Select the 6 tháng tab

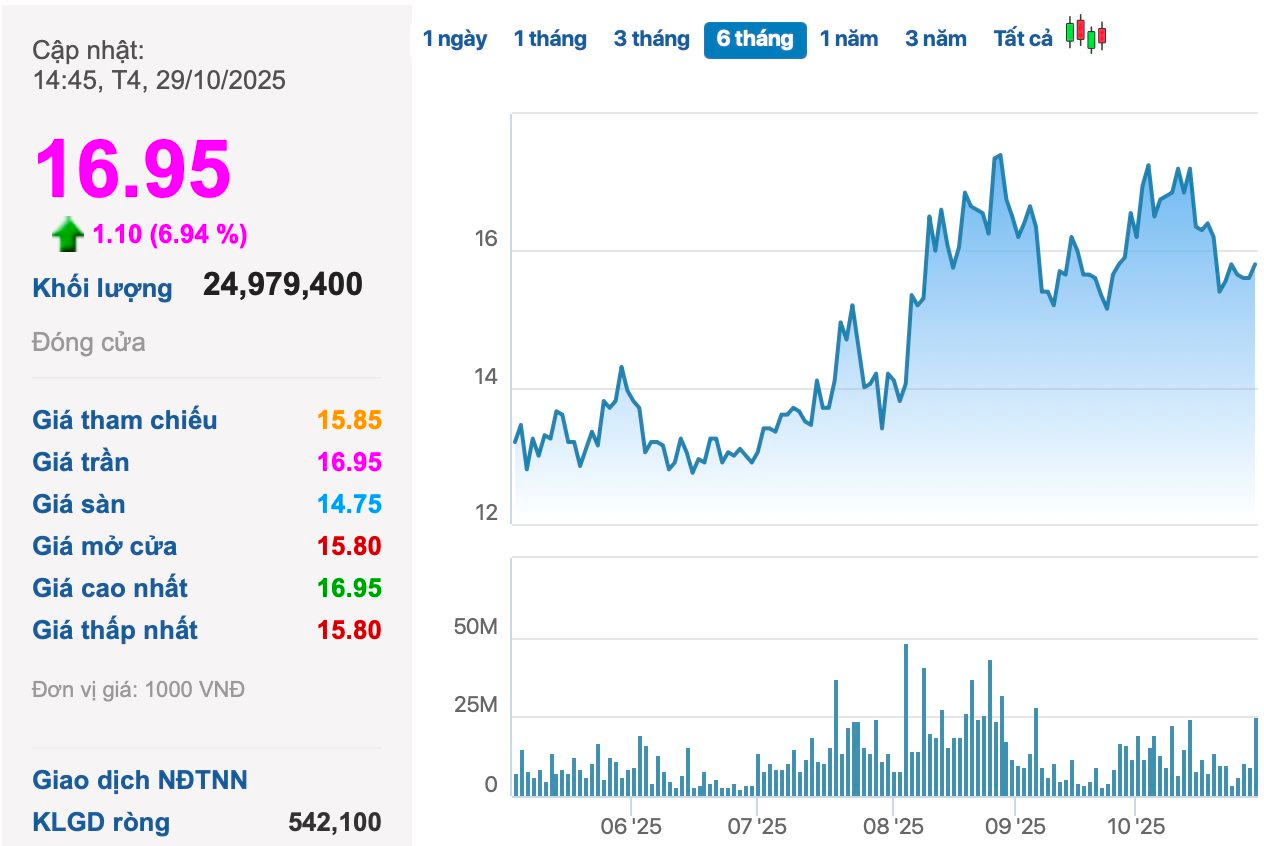(755, 40)
